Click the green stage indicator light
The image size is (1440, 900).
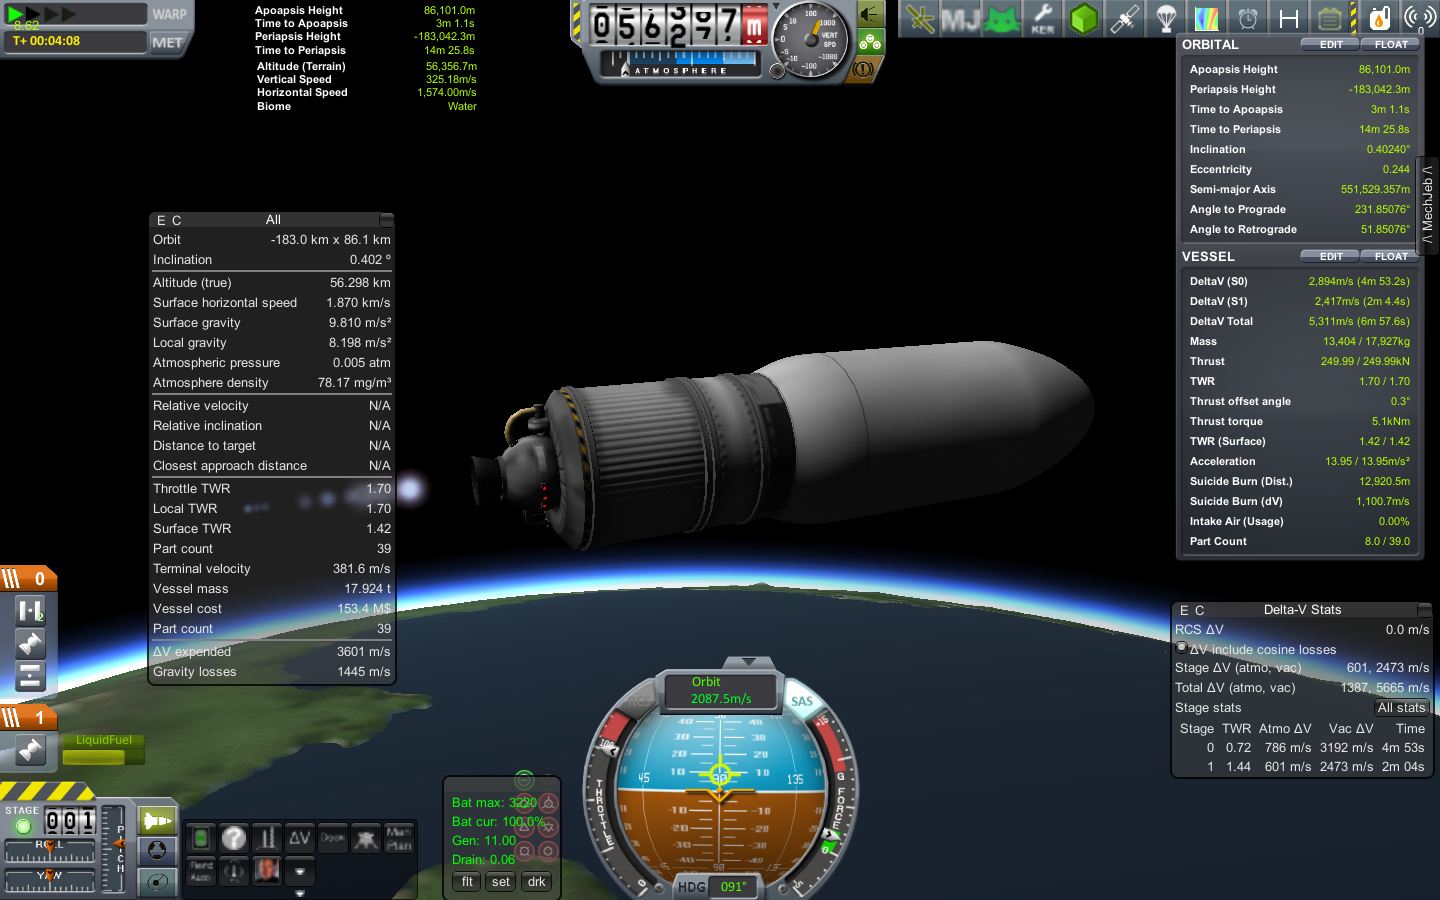[x=23, y=826]
